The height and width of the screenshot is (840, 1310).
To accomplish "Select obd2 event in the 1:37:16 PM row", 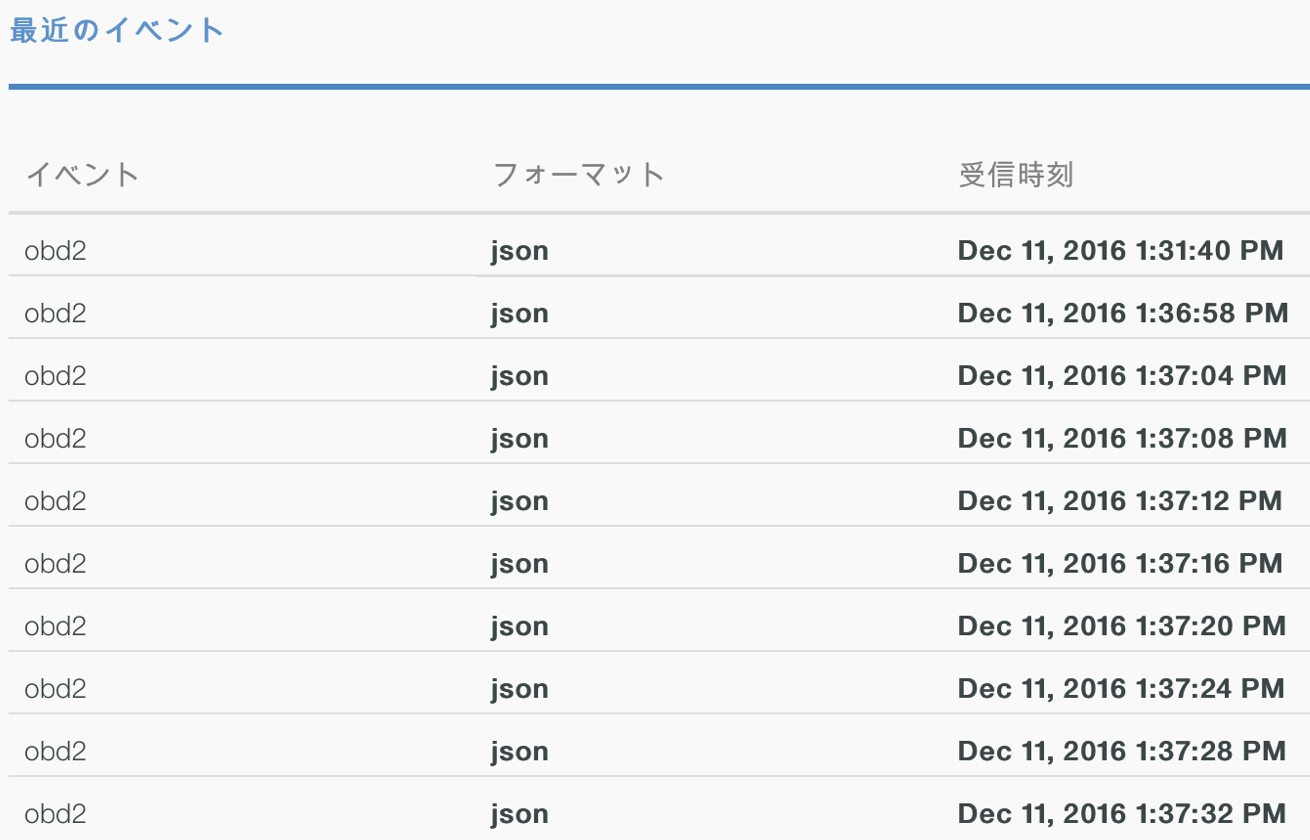I will point(55,563).
